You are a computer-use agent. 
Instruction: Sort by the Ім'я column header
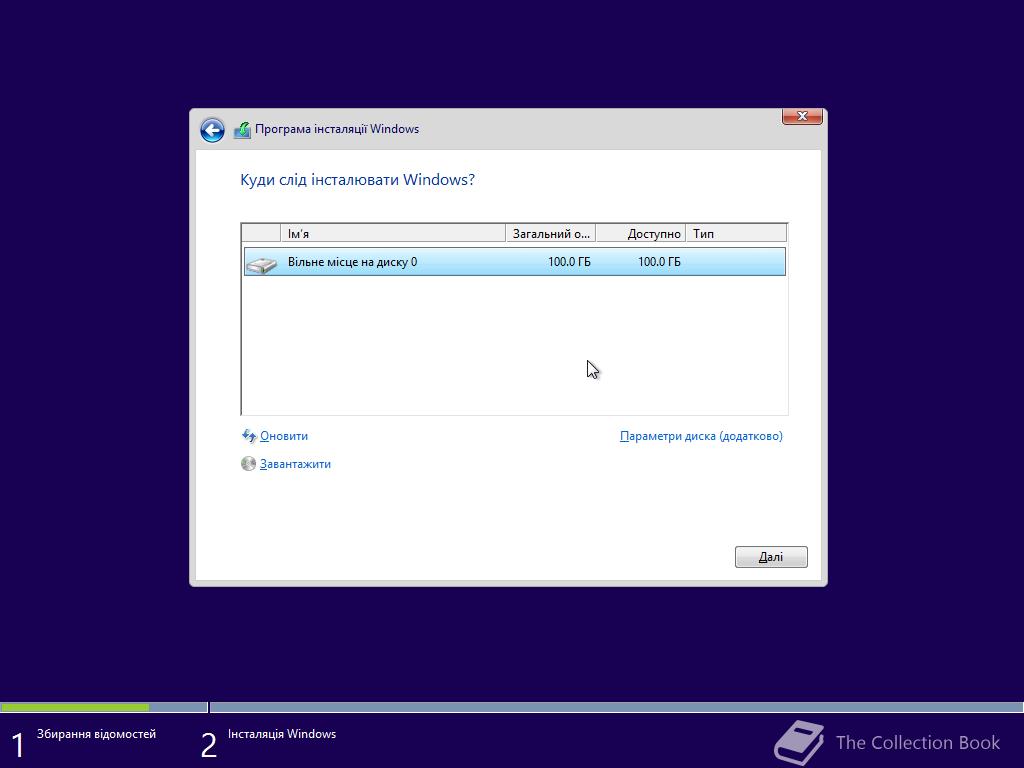393,233
